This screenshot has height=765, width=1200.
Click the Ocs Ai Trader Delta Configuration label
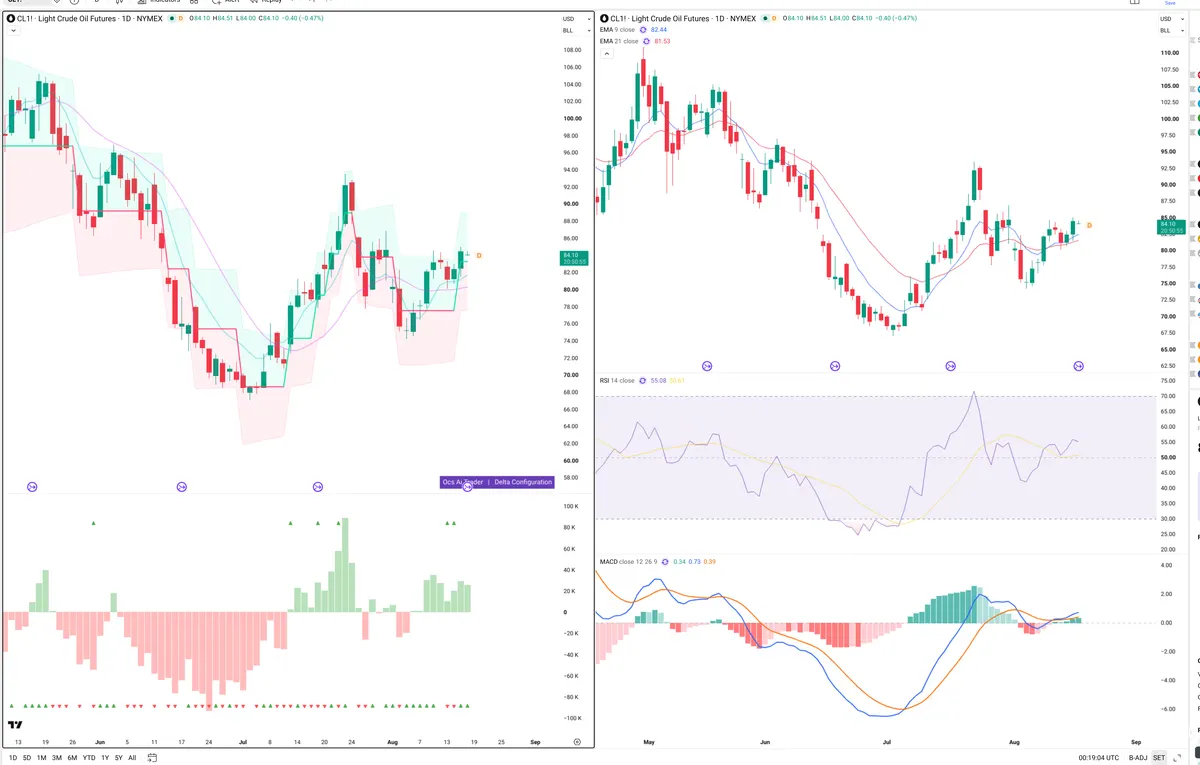[x=497, y=482]
